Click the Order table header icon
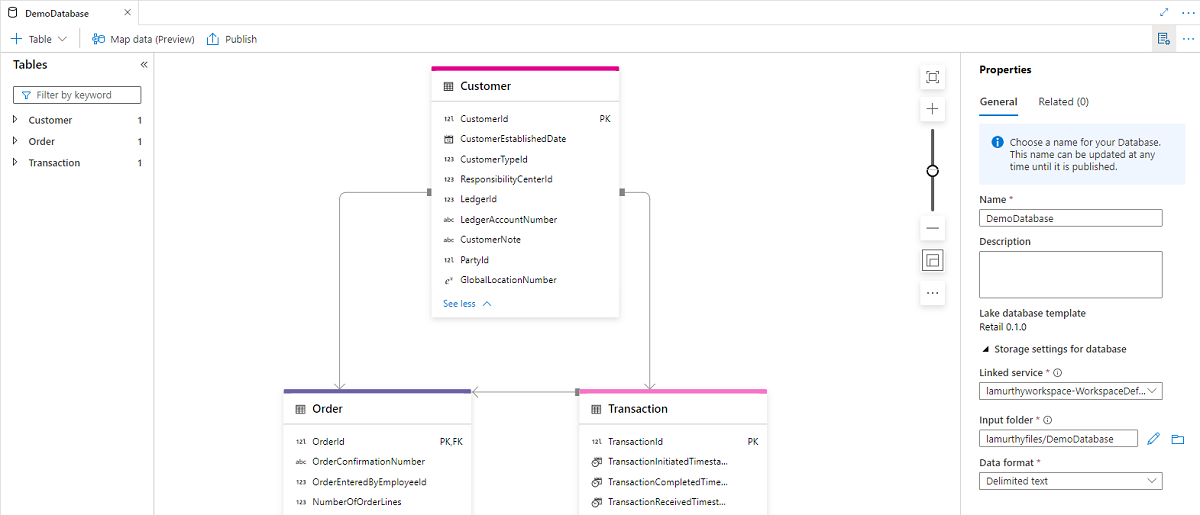 (301, 409)
